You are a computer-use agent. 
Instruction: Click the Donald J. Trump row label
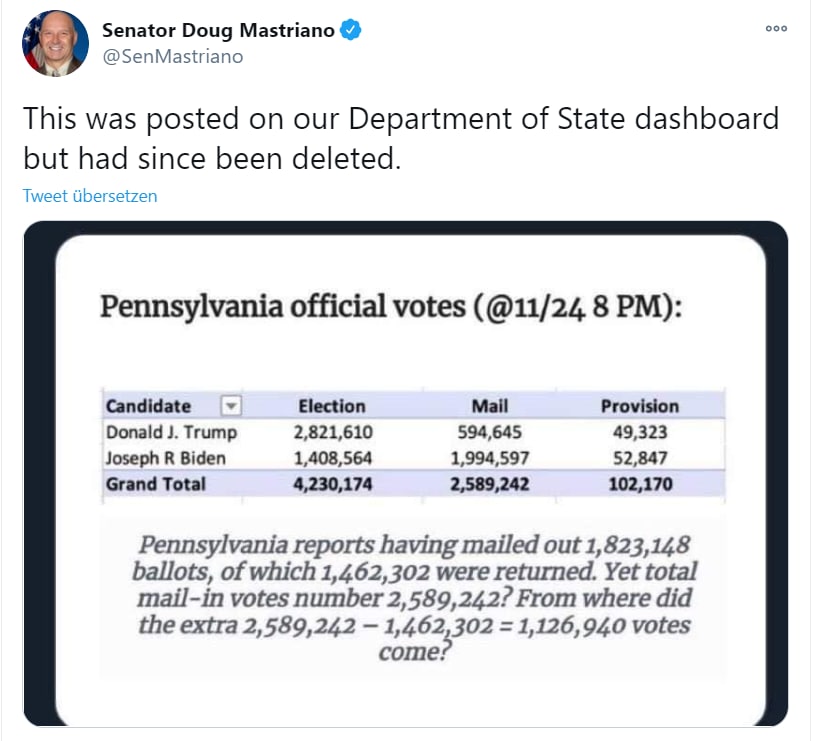click(171, 432)
